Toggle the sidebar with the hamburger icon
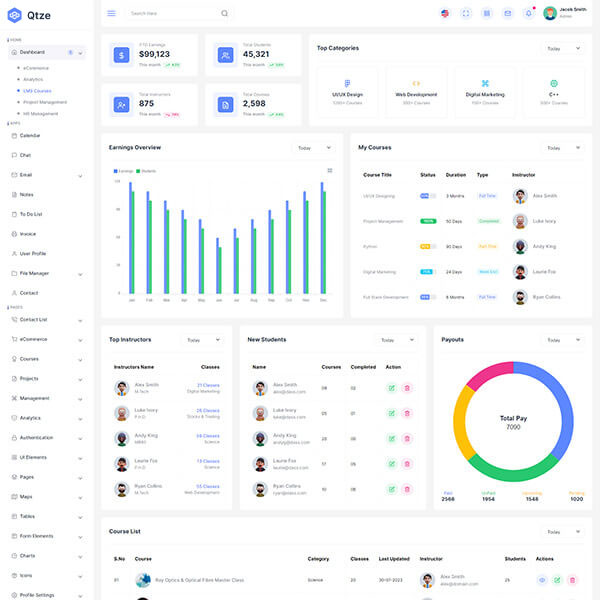Screen dimensions: 600x600 (x=111, y=13)
